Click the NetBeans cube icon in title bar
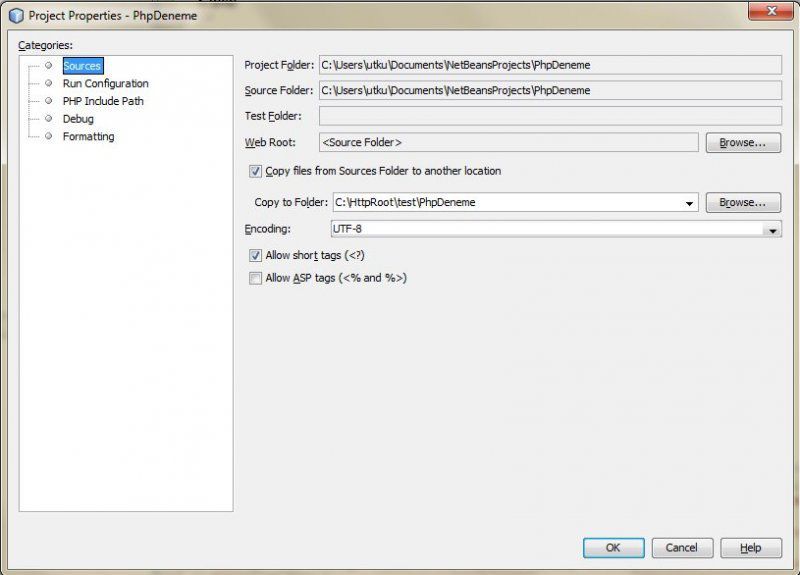 pos(16,15)
